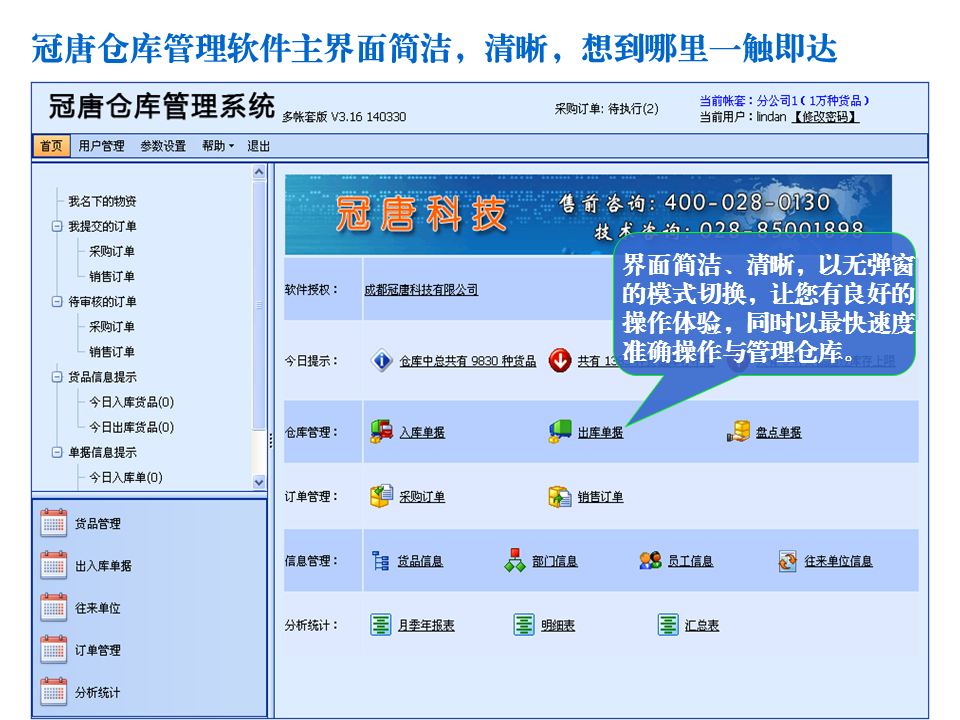Open the 出库单据 link

[x=600, y=432]
